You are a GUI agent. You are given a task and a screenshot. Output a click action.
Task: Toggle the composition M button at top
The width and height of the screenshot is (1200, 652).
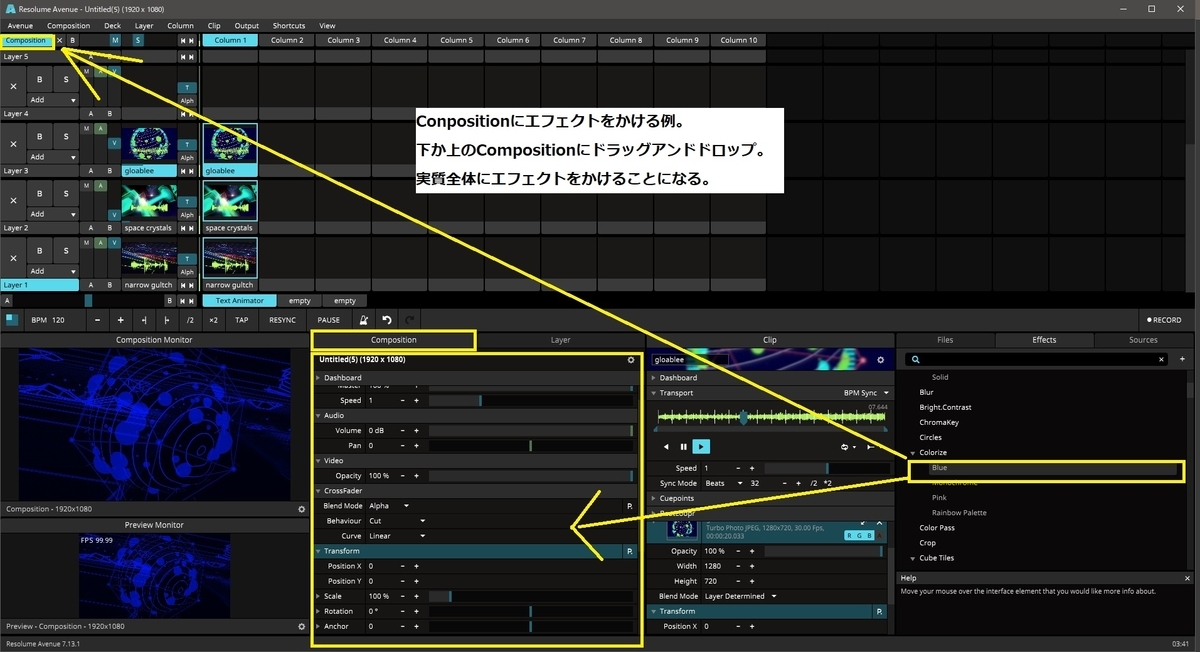(115, 40)
